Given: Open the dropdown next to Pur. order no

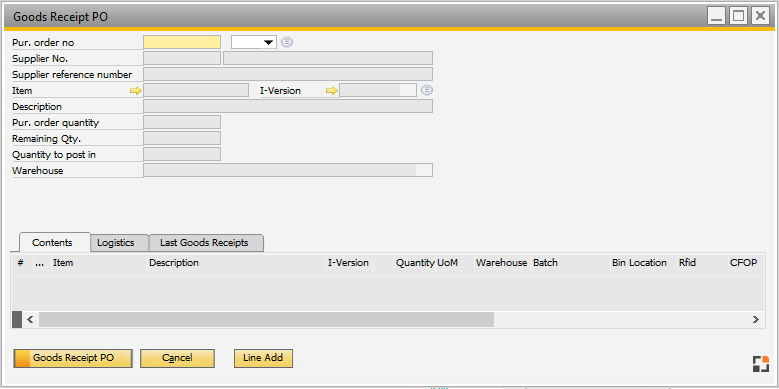Looking at the screenshot, I should (254, 42).
